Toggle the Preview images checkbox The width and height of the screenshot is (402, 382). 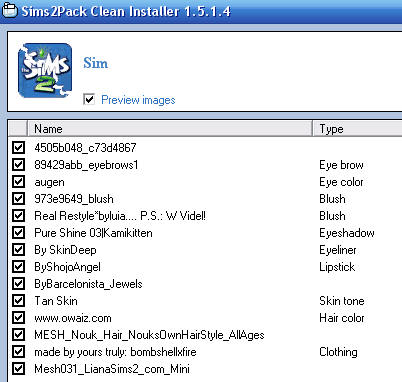tap(89, 99)
